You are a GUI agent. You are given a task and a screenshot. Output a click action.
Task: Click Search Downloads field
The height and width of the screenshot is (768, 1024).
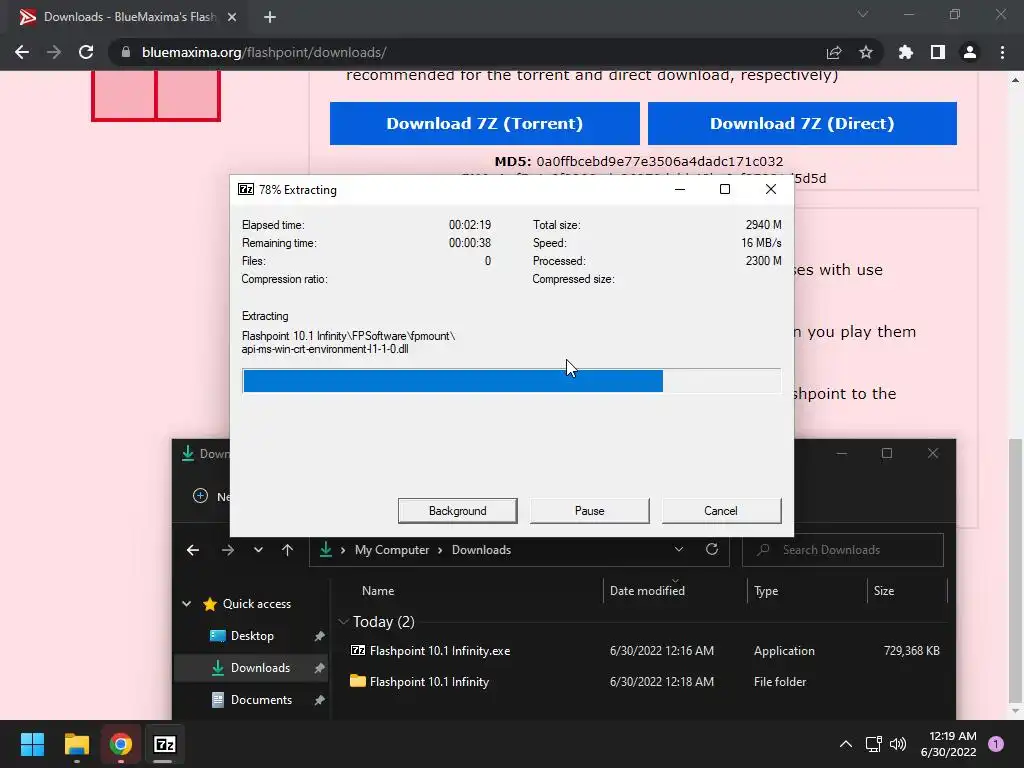tap(842, 550)
